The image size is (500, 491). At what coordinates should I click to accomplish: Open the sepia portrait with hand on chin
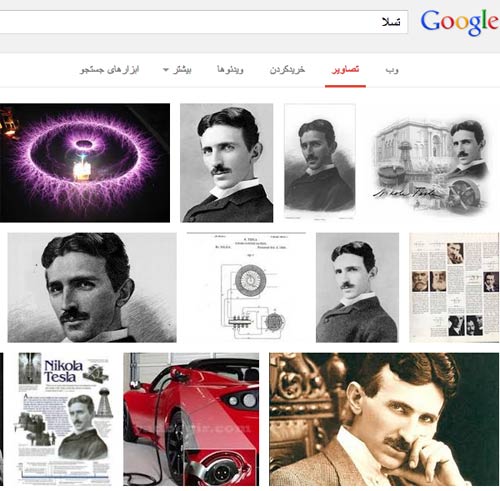tap(384, 419)
